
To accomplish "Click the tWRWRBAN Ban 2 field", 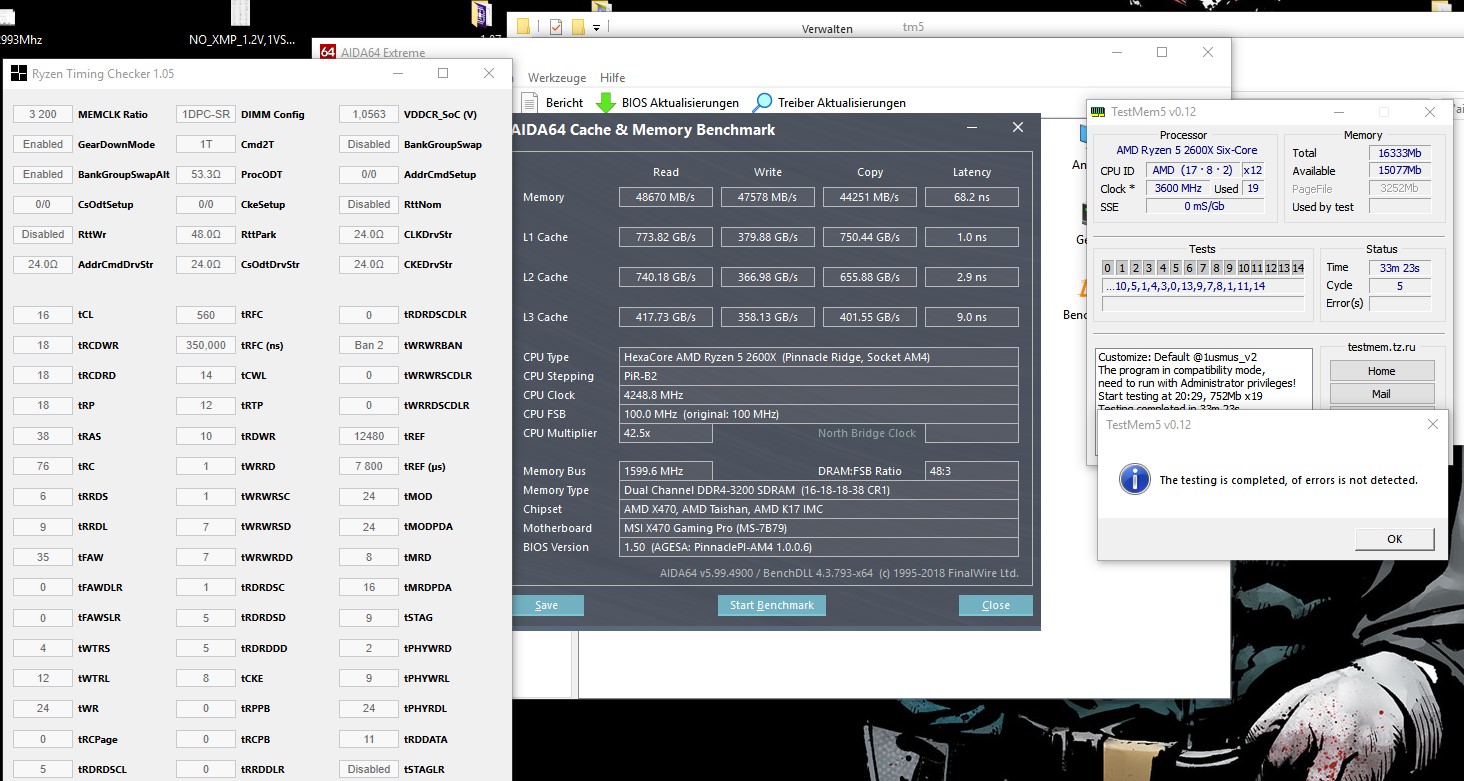I will click(x=368, y=345).
